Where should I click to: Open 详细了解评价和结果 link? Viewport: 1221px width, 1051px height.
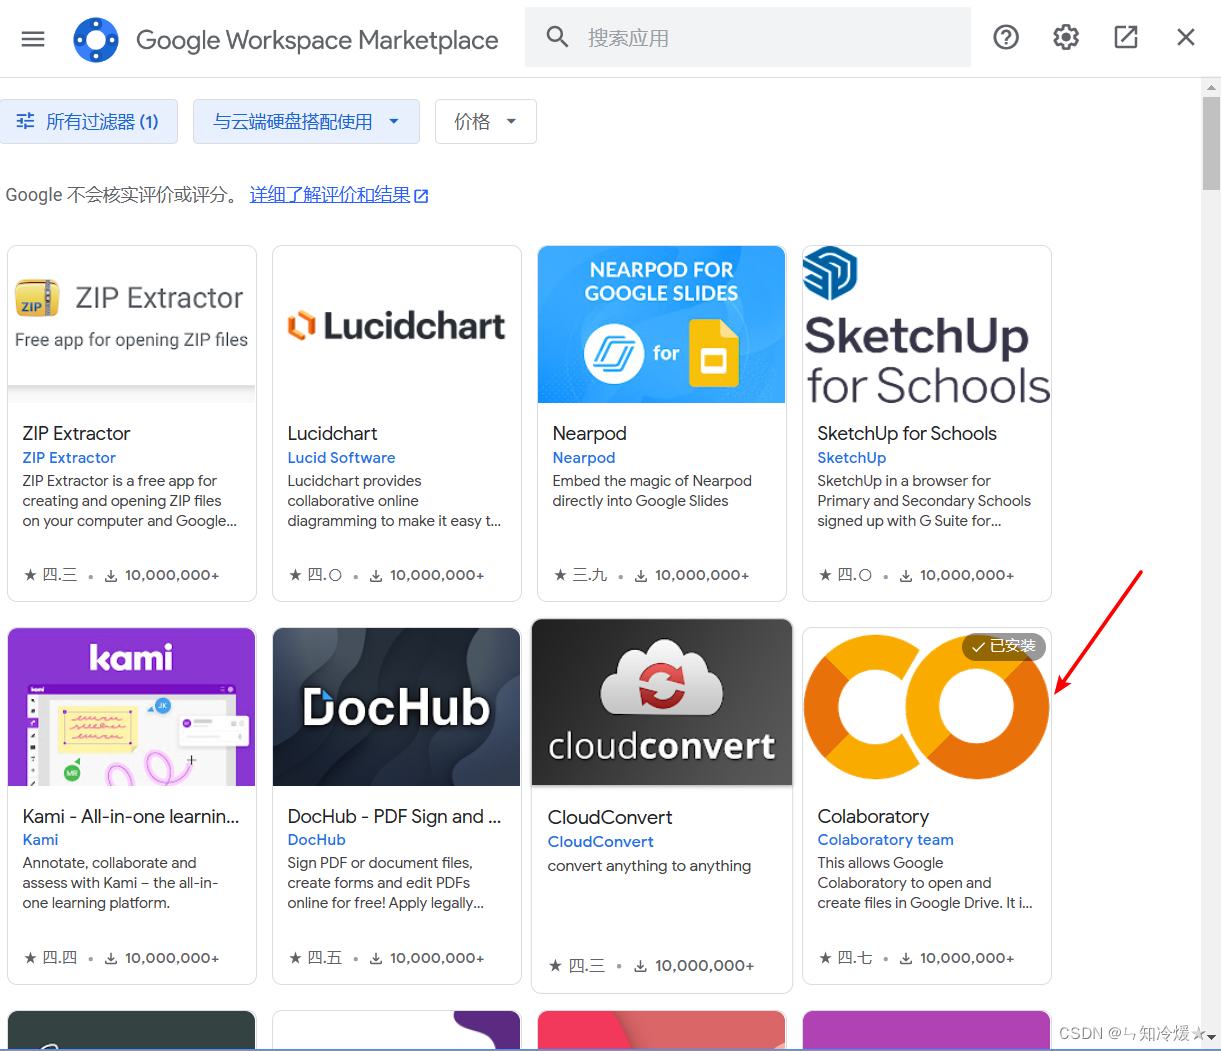coord(339,195)
